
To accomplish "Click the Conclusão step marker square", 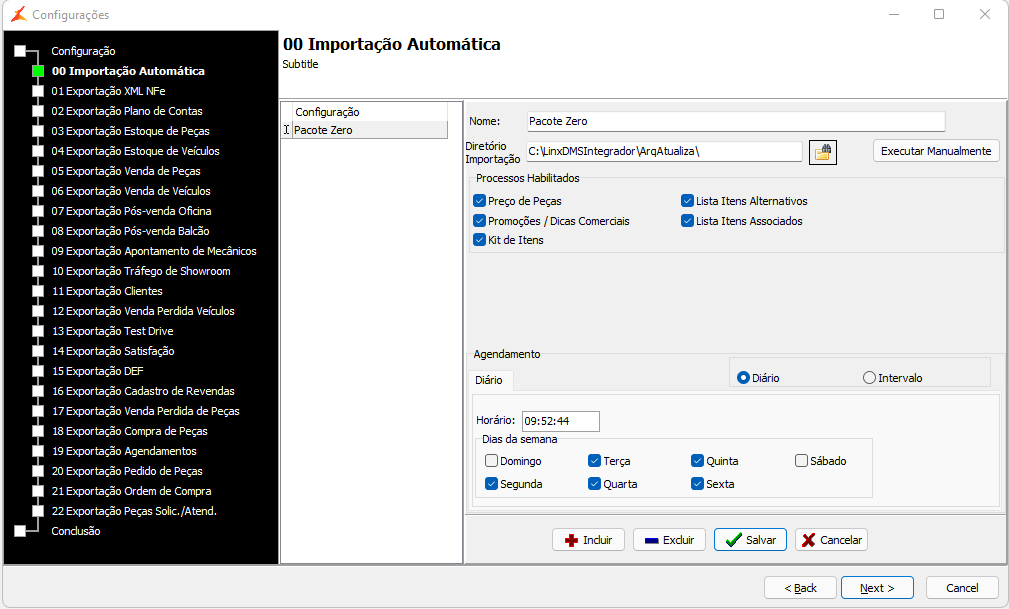I will tap(20, 531).
